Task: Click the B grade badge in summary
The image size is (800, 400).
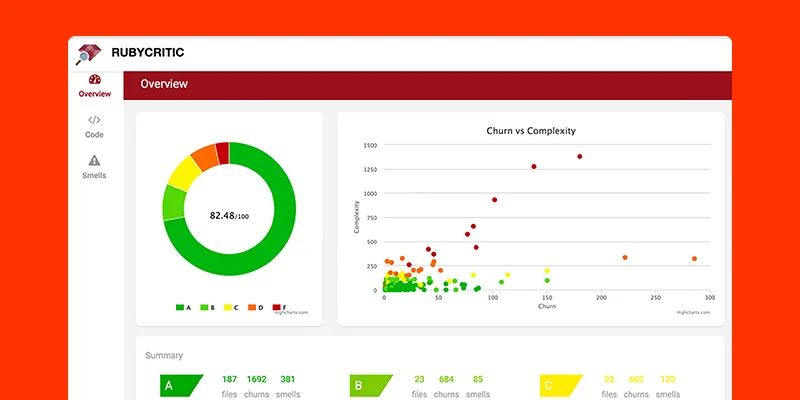Action: [x=371, y=386]
